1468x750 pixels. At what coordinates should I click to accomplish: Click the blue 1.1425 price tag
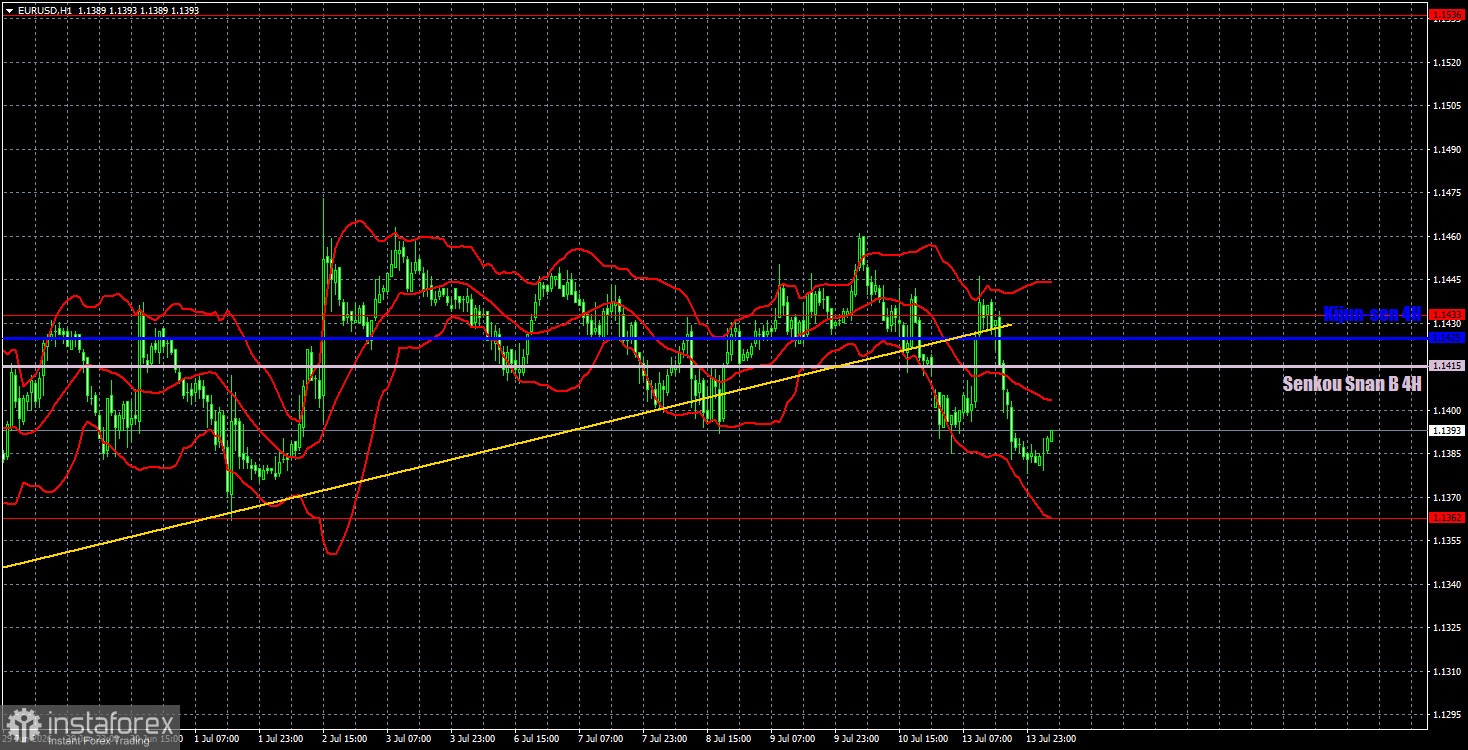pyautogui.click(x=1447, y=338)
